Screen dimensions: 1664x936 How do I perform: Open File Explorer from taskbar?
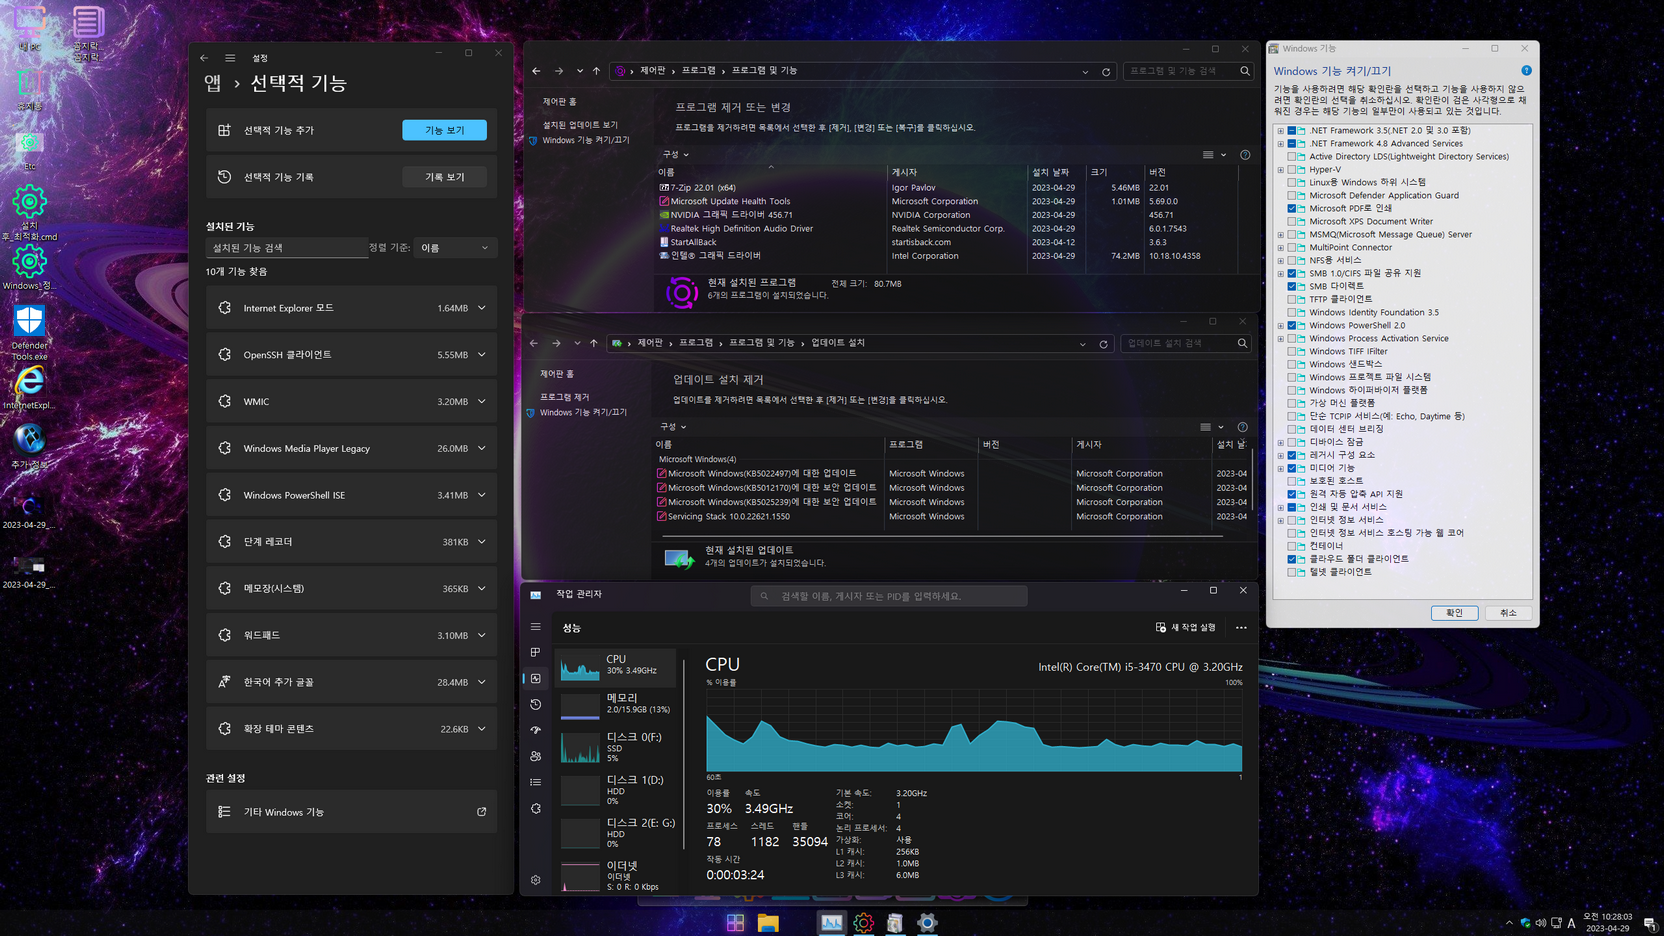pos(768,923)
